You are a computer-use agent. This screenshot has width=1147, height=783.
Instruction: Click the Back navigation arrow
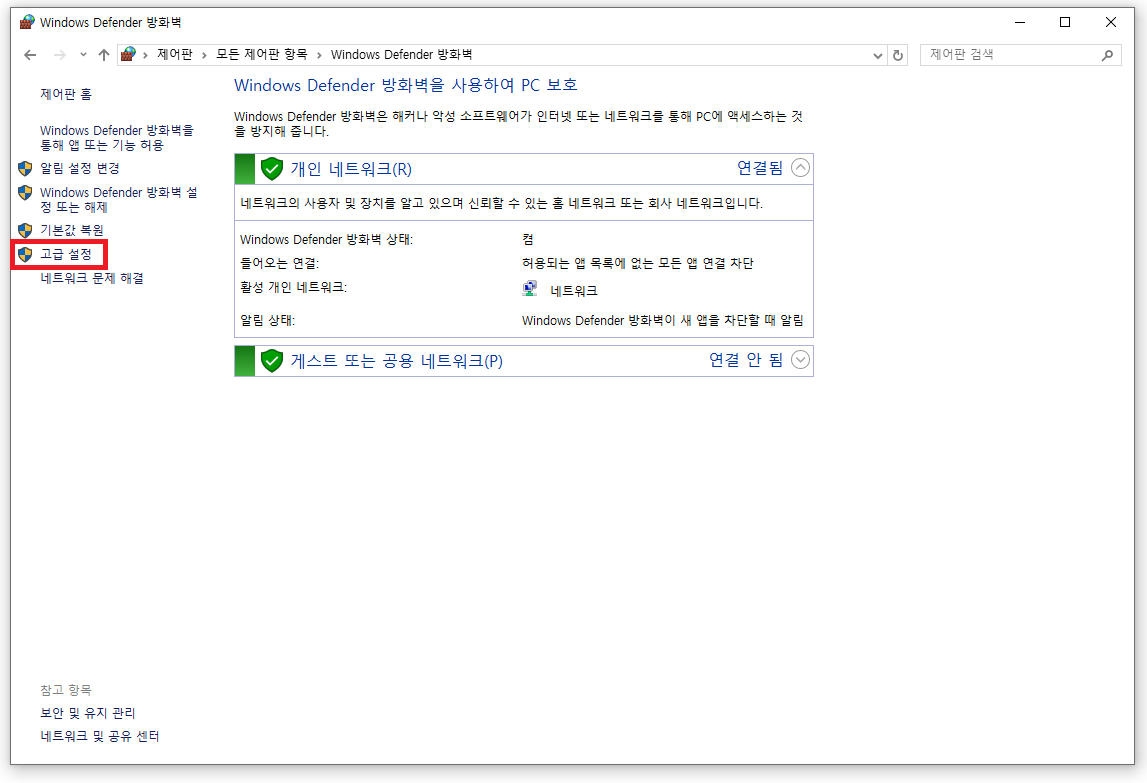30,55
